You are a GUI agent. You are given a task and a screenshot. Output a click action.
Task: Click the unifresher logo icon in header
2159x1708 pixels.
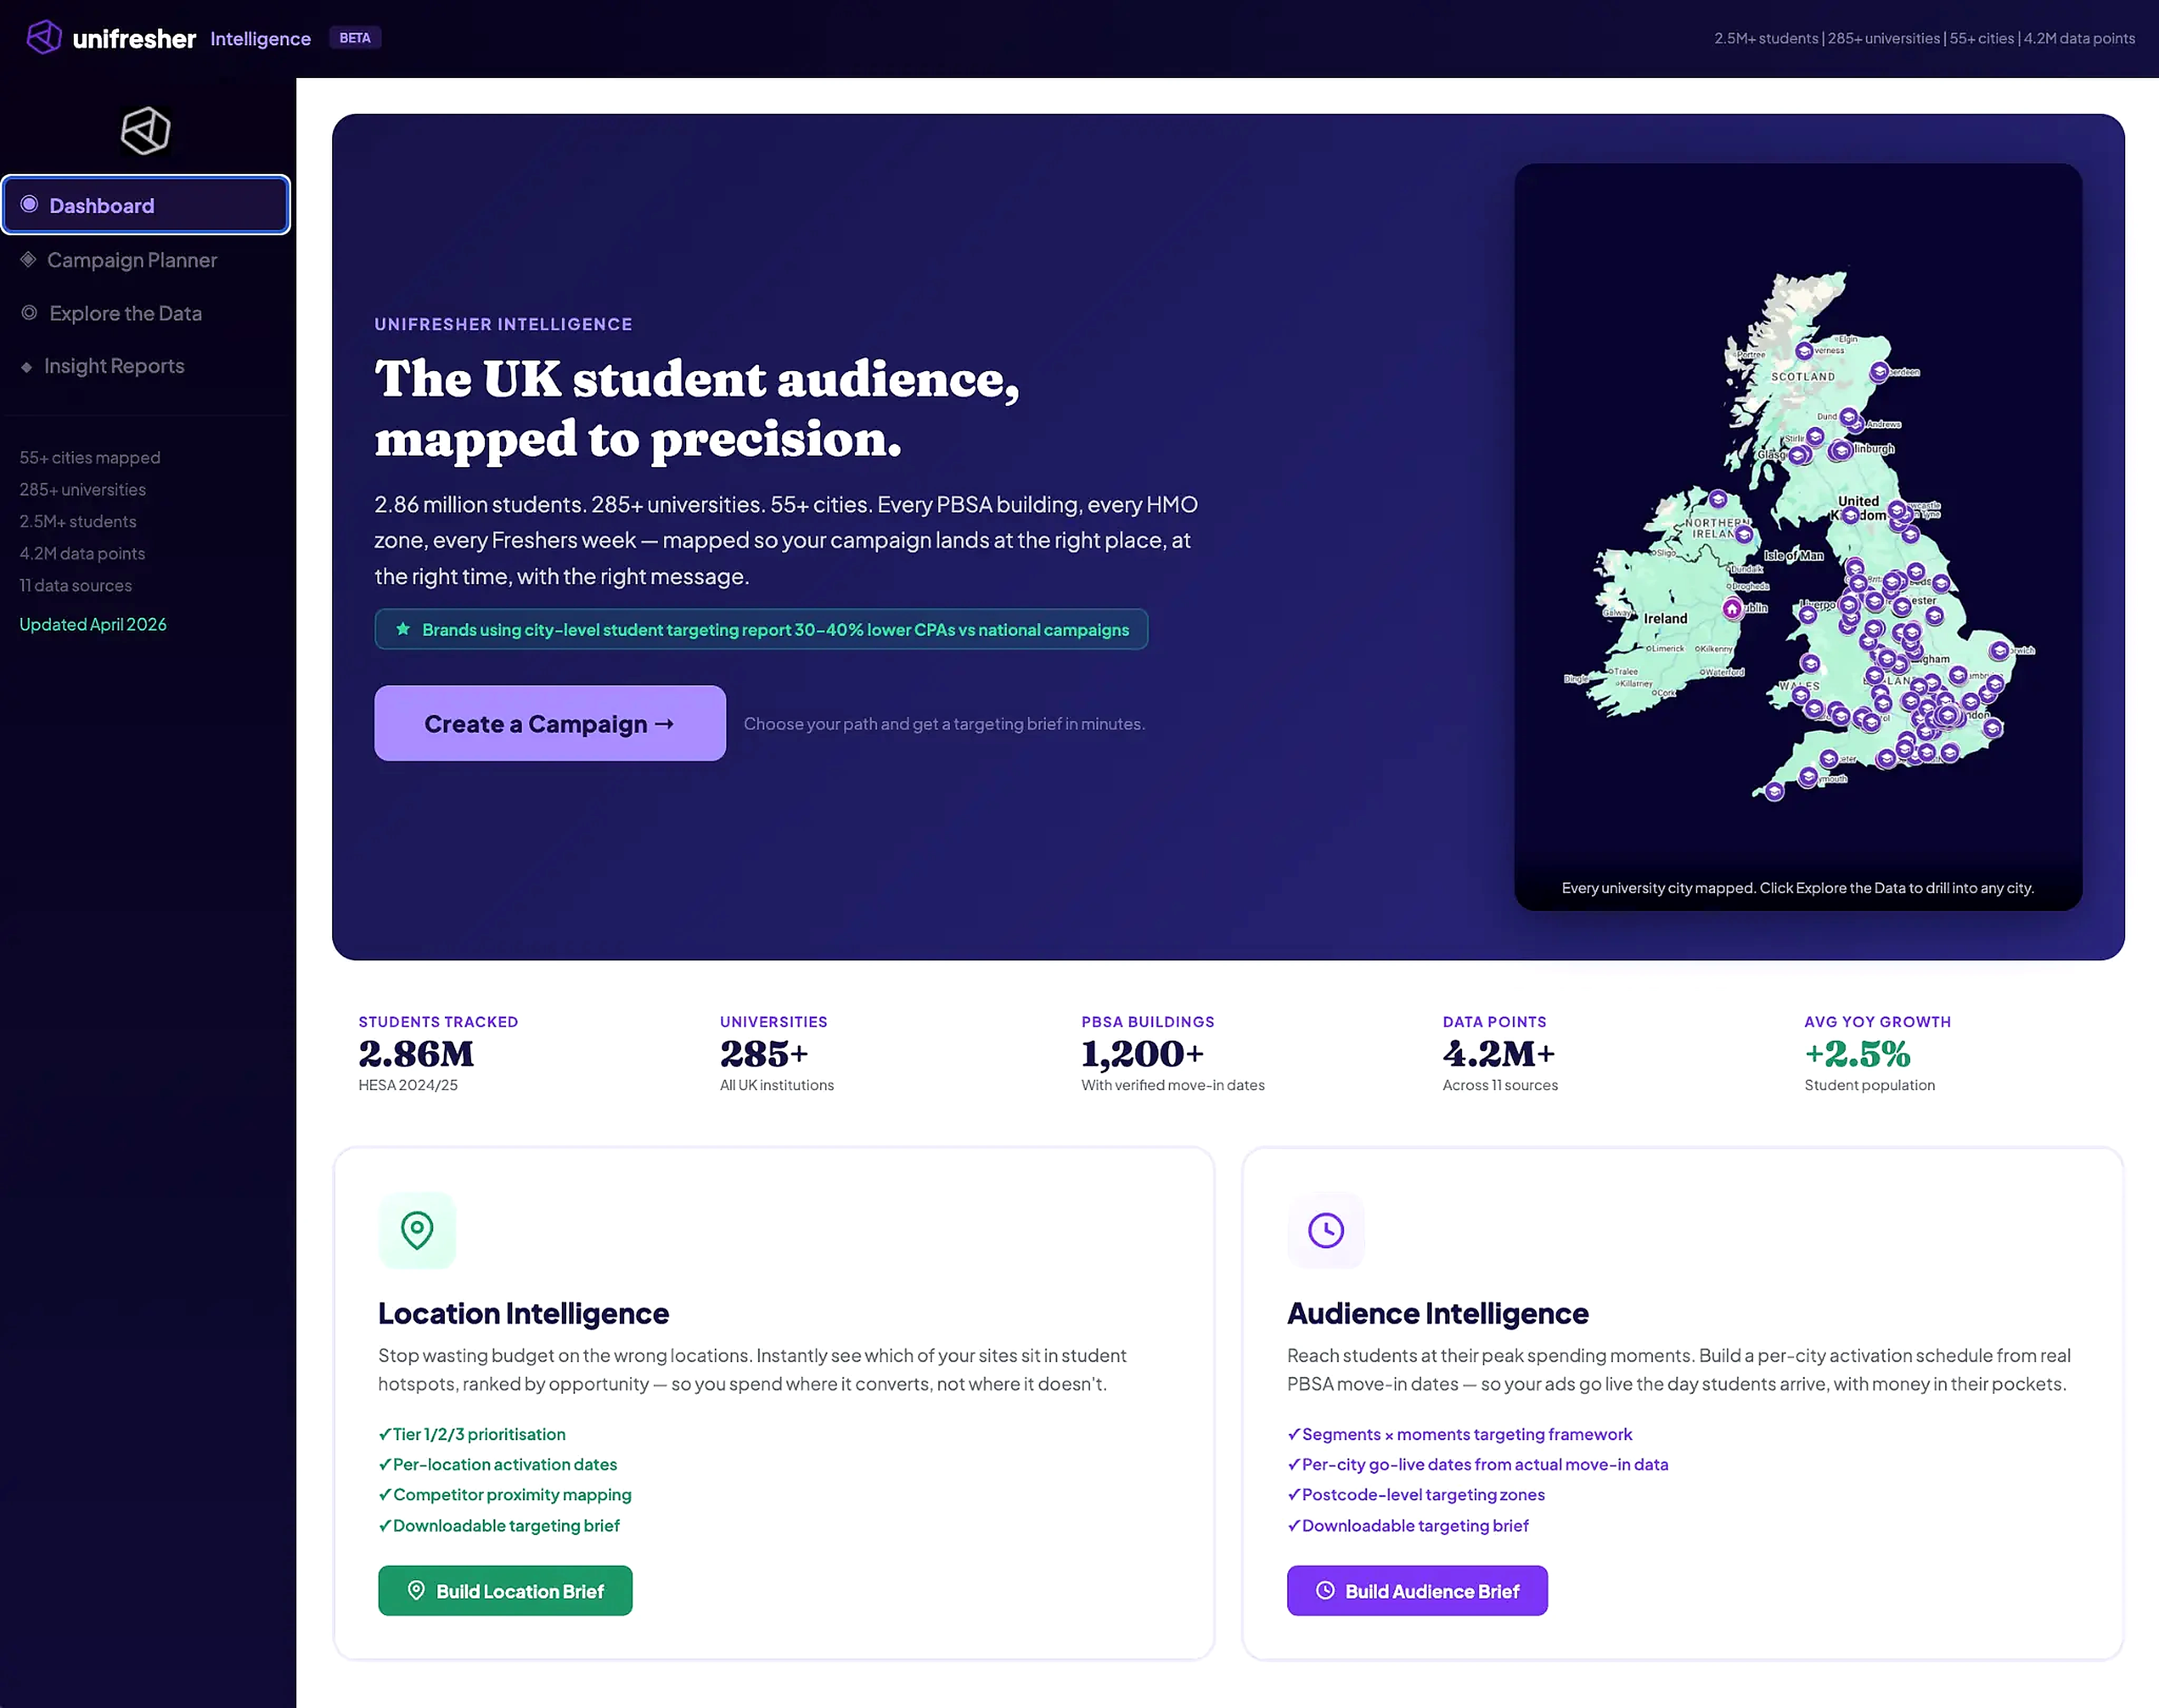pos(43,37)
